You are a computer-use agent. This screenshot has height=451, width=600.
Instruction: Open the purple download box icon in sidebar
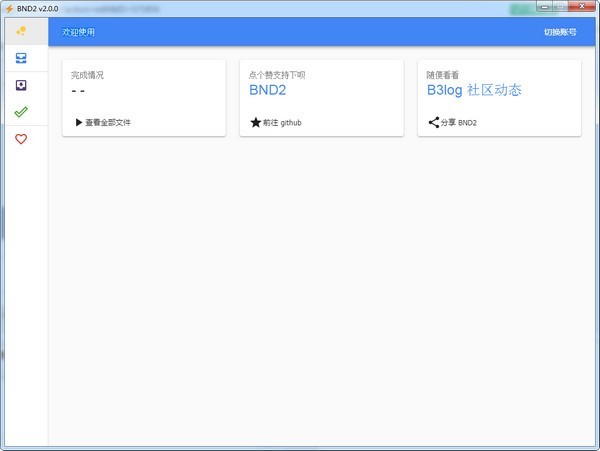[x=21, y=85]
